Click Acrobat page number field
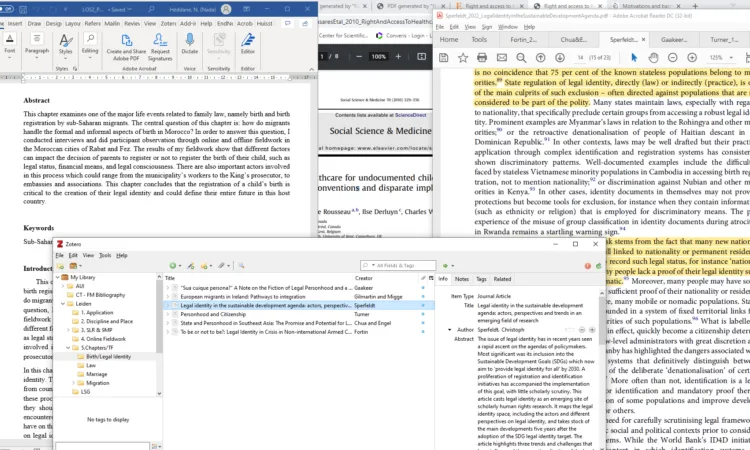Screen dimensions: 750x450 tap(580, 57)
